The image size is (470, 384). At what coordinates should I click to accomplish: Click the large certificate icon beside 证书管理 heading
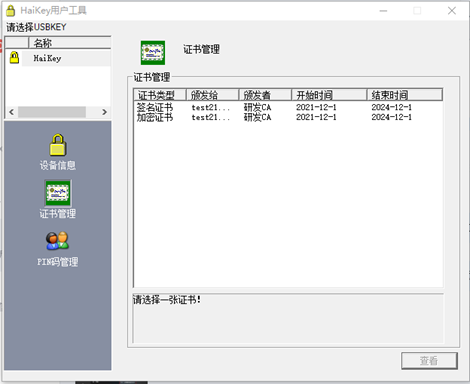tap(153, 53)
